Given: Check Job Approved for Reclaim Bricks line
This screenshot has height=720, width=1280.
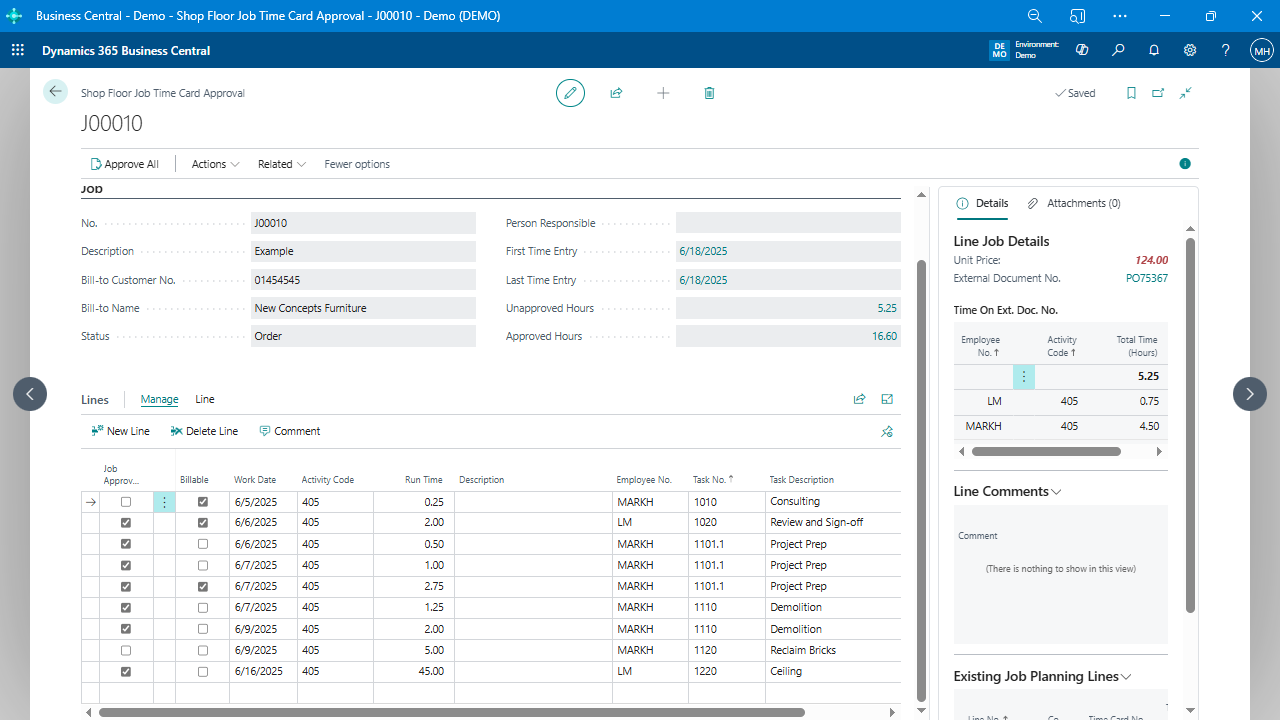Looking at the screenshot, I should (125, 650).
